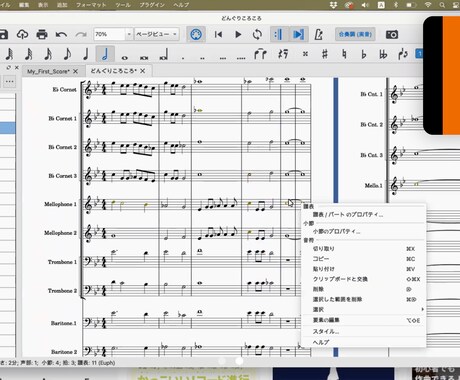Select the eighth note duration
Image resolution: width=460 pixels, height=380 pixels.
coord(67,54)
